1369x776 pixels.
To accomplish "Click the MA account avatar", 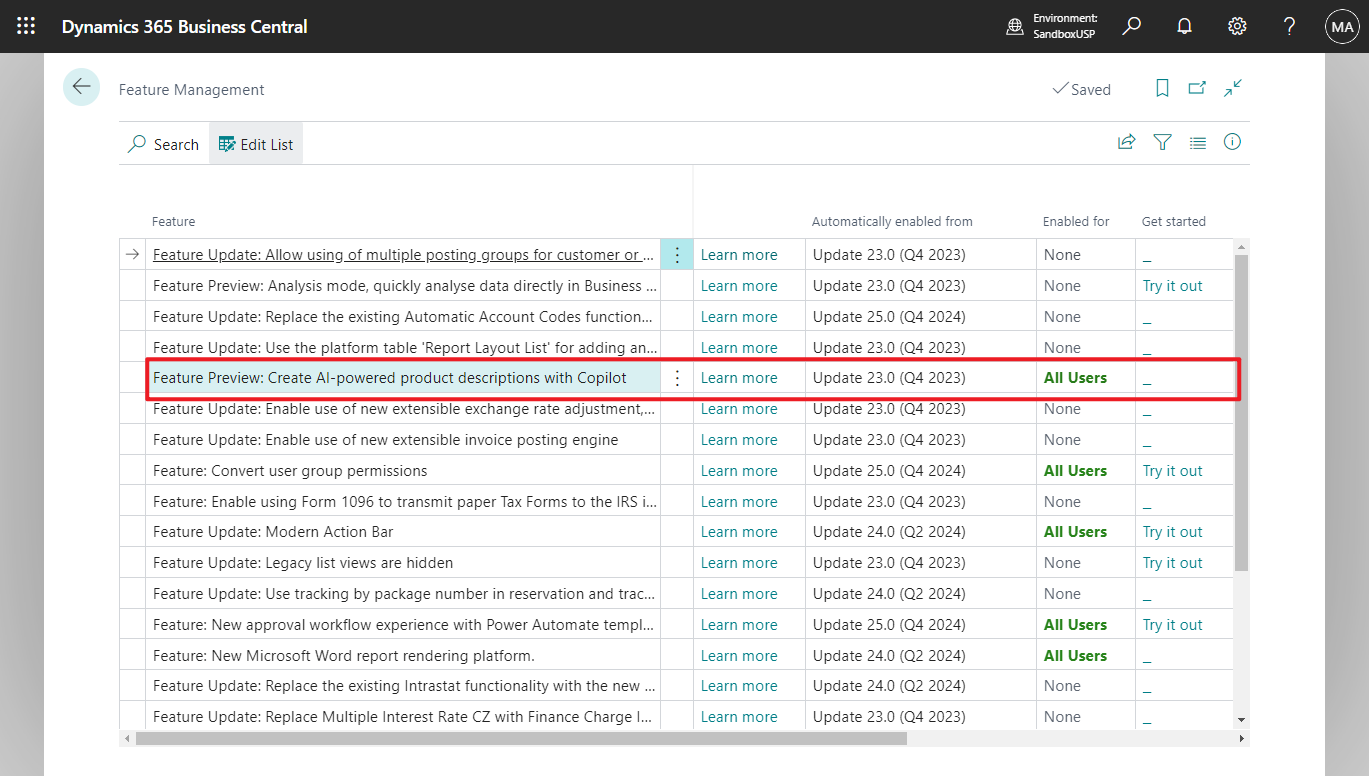I will tap(1341, 26).
